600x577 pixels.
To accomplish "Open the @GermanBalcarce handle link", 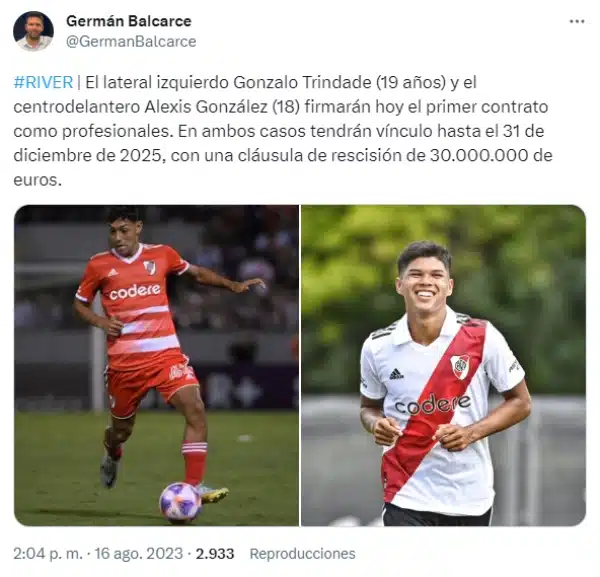I will [x=131, y=41].
